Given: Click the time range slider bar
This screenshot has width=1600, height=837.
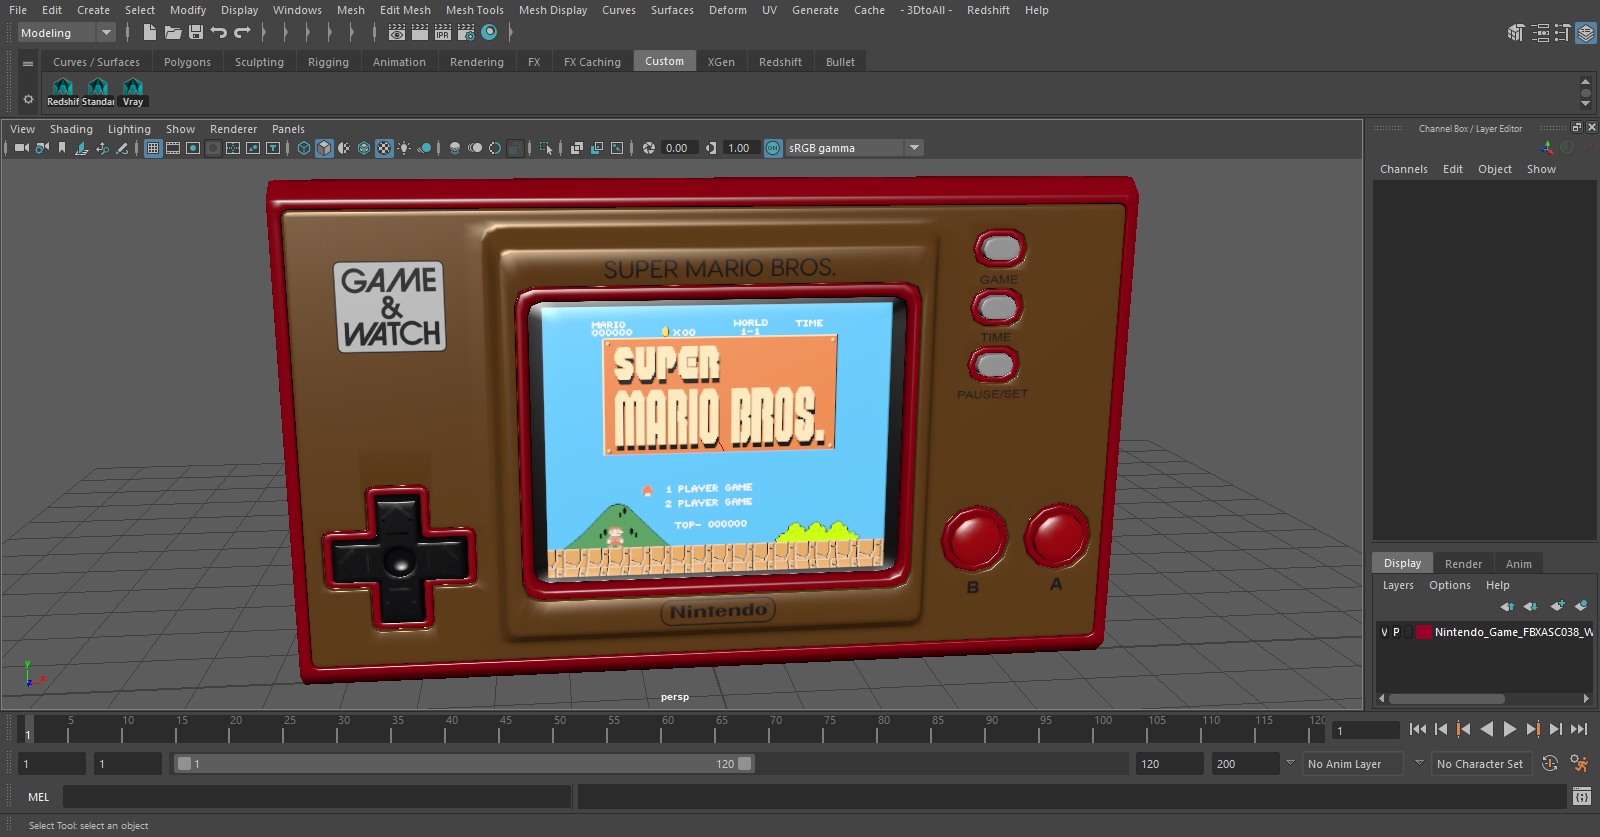Looking at the screenshot, I should tap(465, 764).
